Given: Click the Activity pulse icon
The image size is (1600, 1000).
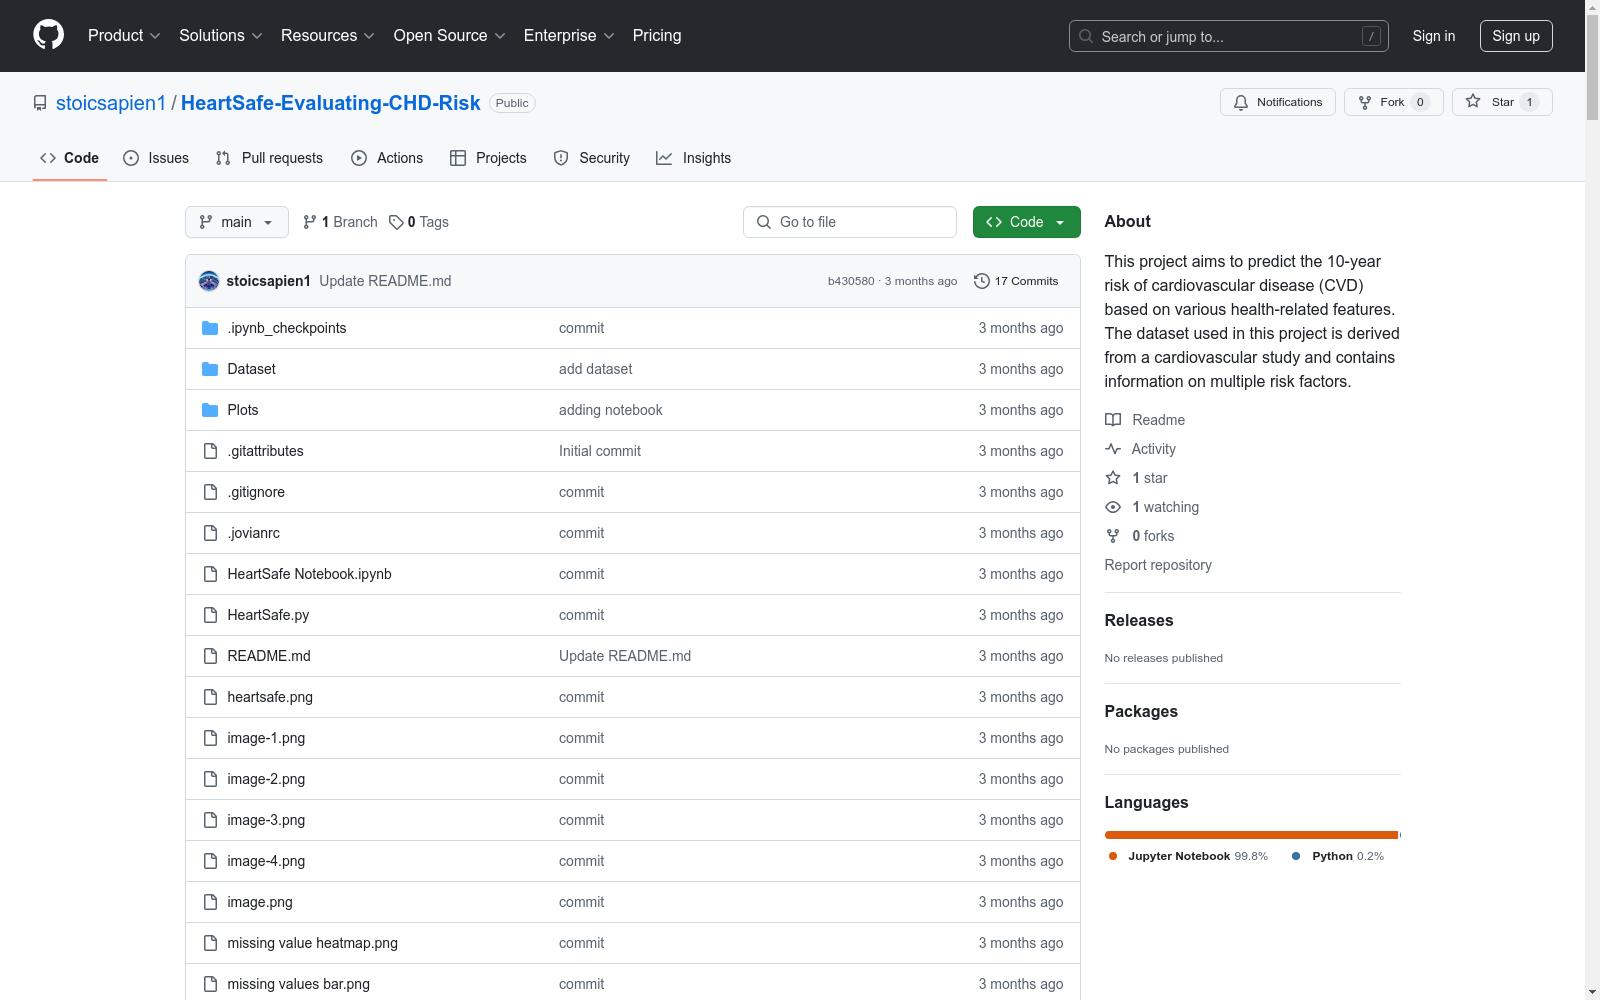Looking at the screenshot, I should (1113, 449).
